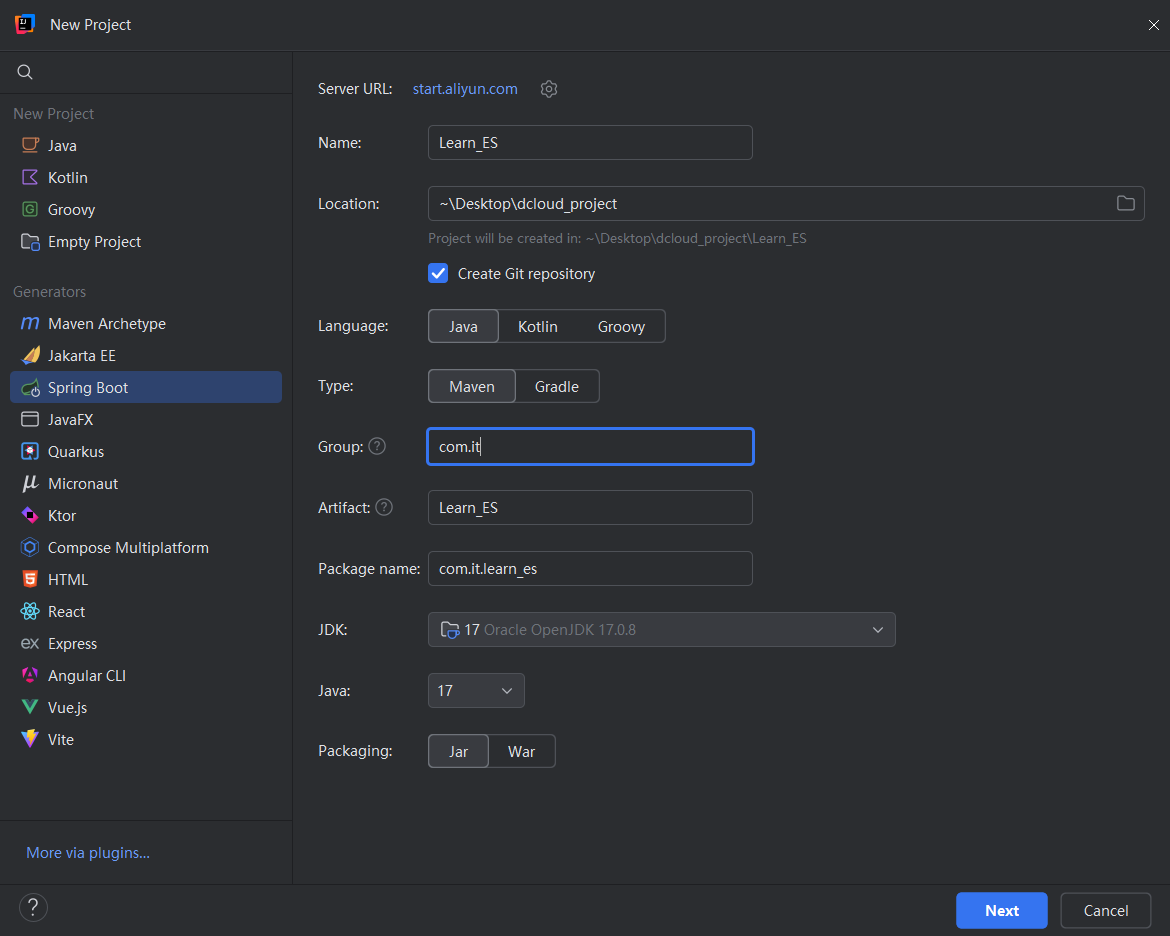Screen dimensions: 1170x936
Task: Open More via plugins link
Action: pyautogui.click(x=88, y=852)
